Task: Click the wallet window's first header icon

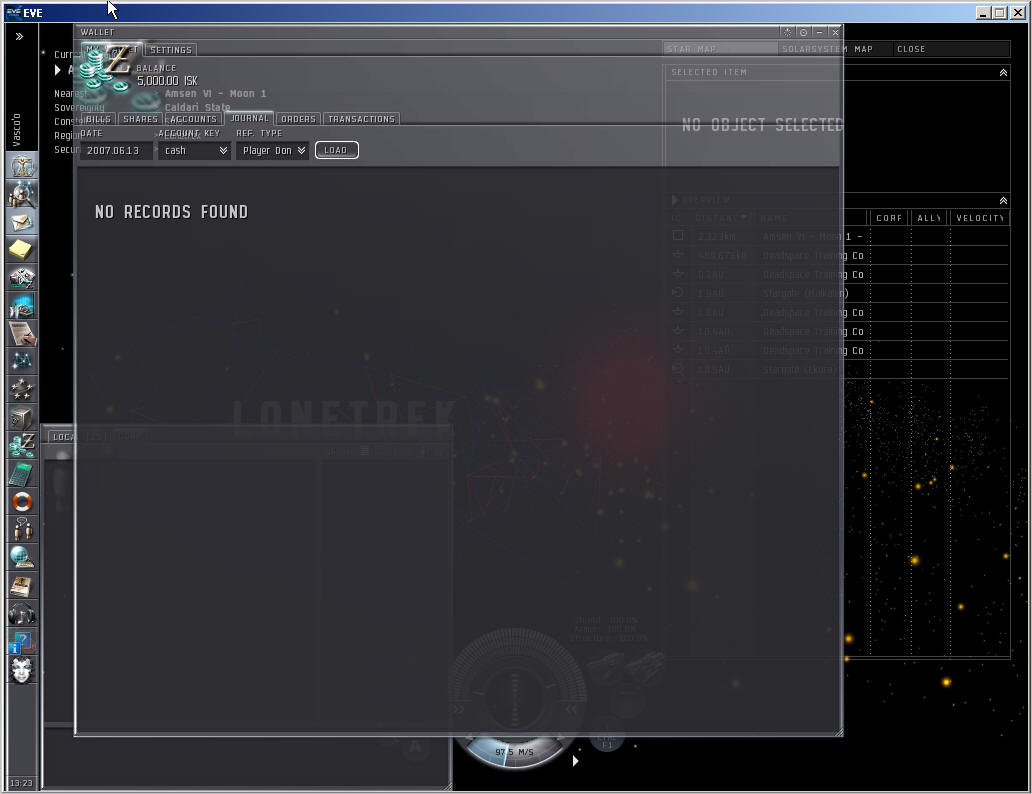Action: coord(787,32)
